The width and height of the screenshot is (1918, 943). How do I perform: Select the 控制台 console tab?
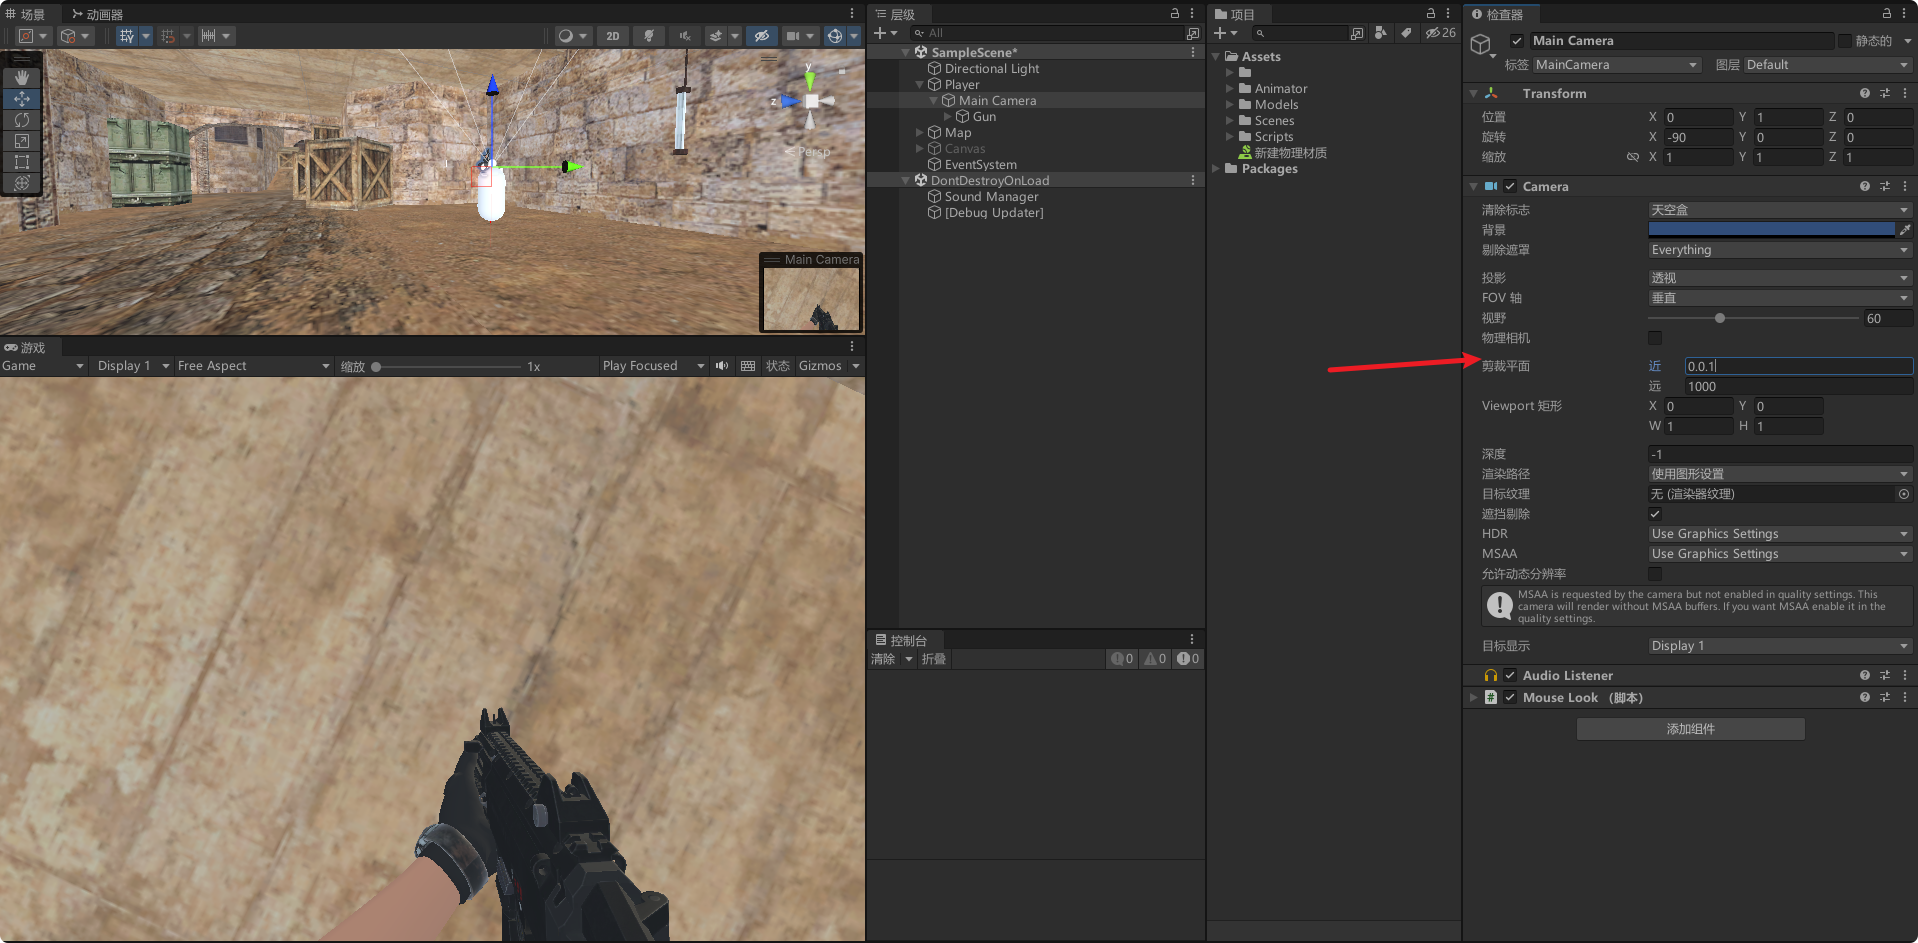coord(902,640)
